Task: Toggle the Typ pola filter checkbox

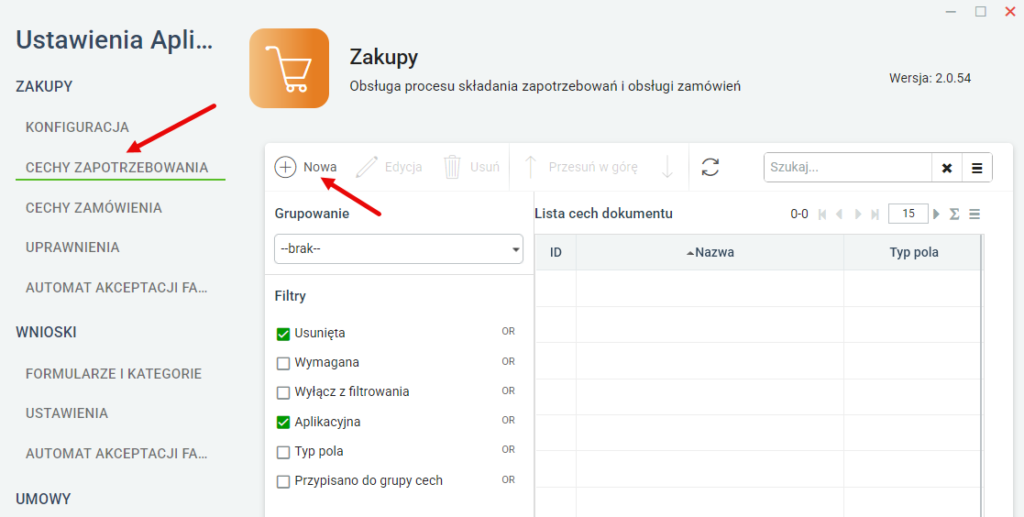Action: point(283,452)
